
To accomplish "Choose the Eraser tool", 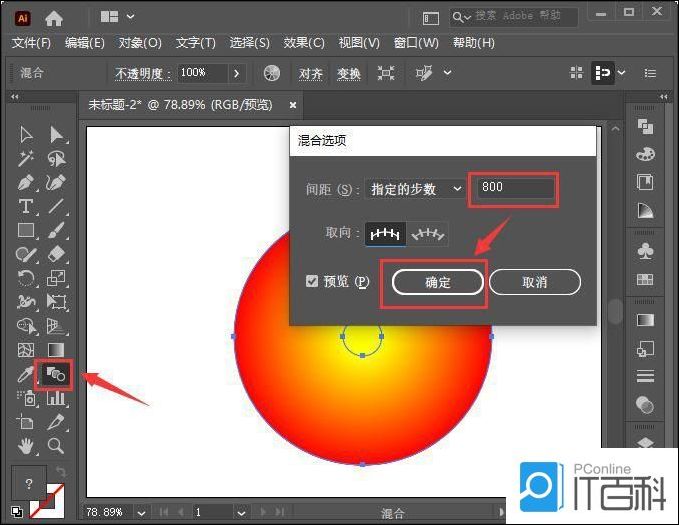I will click(x=56, y=254).
